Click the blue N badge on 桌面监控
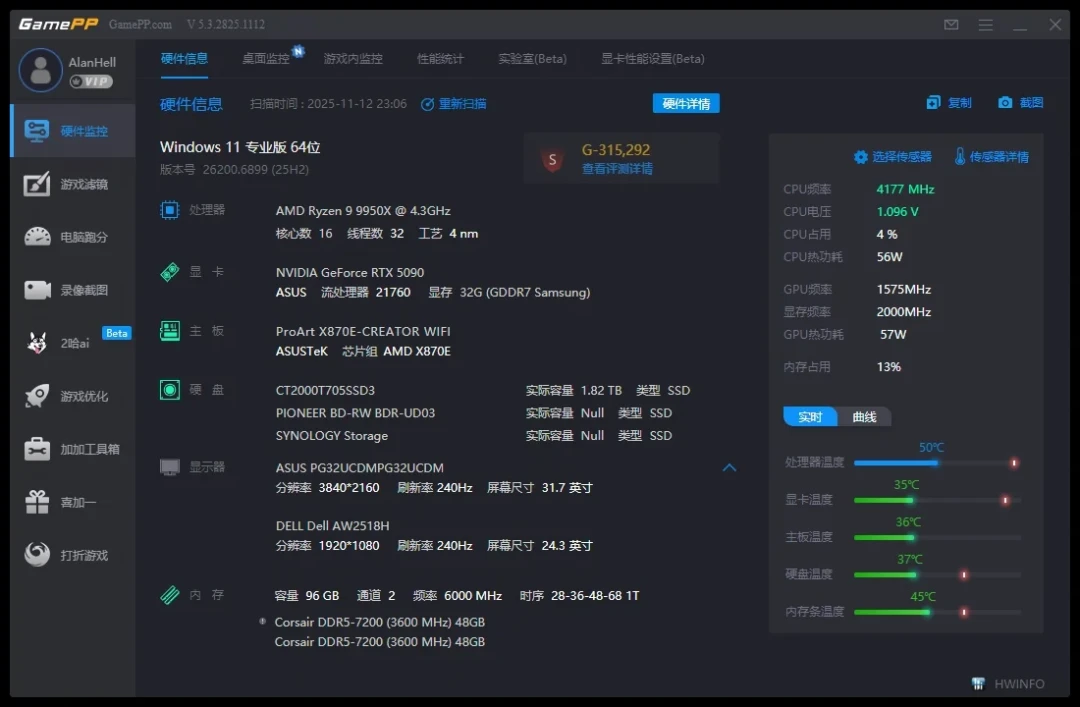Screen dimensions: 1080x707 [x=298, y=51]
